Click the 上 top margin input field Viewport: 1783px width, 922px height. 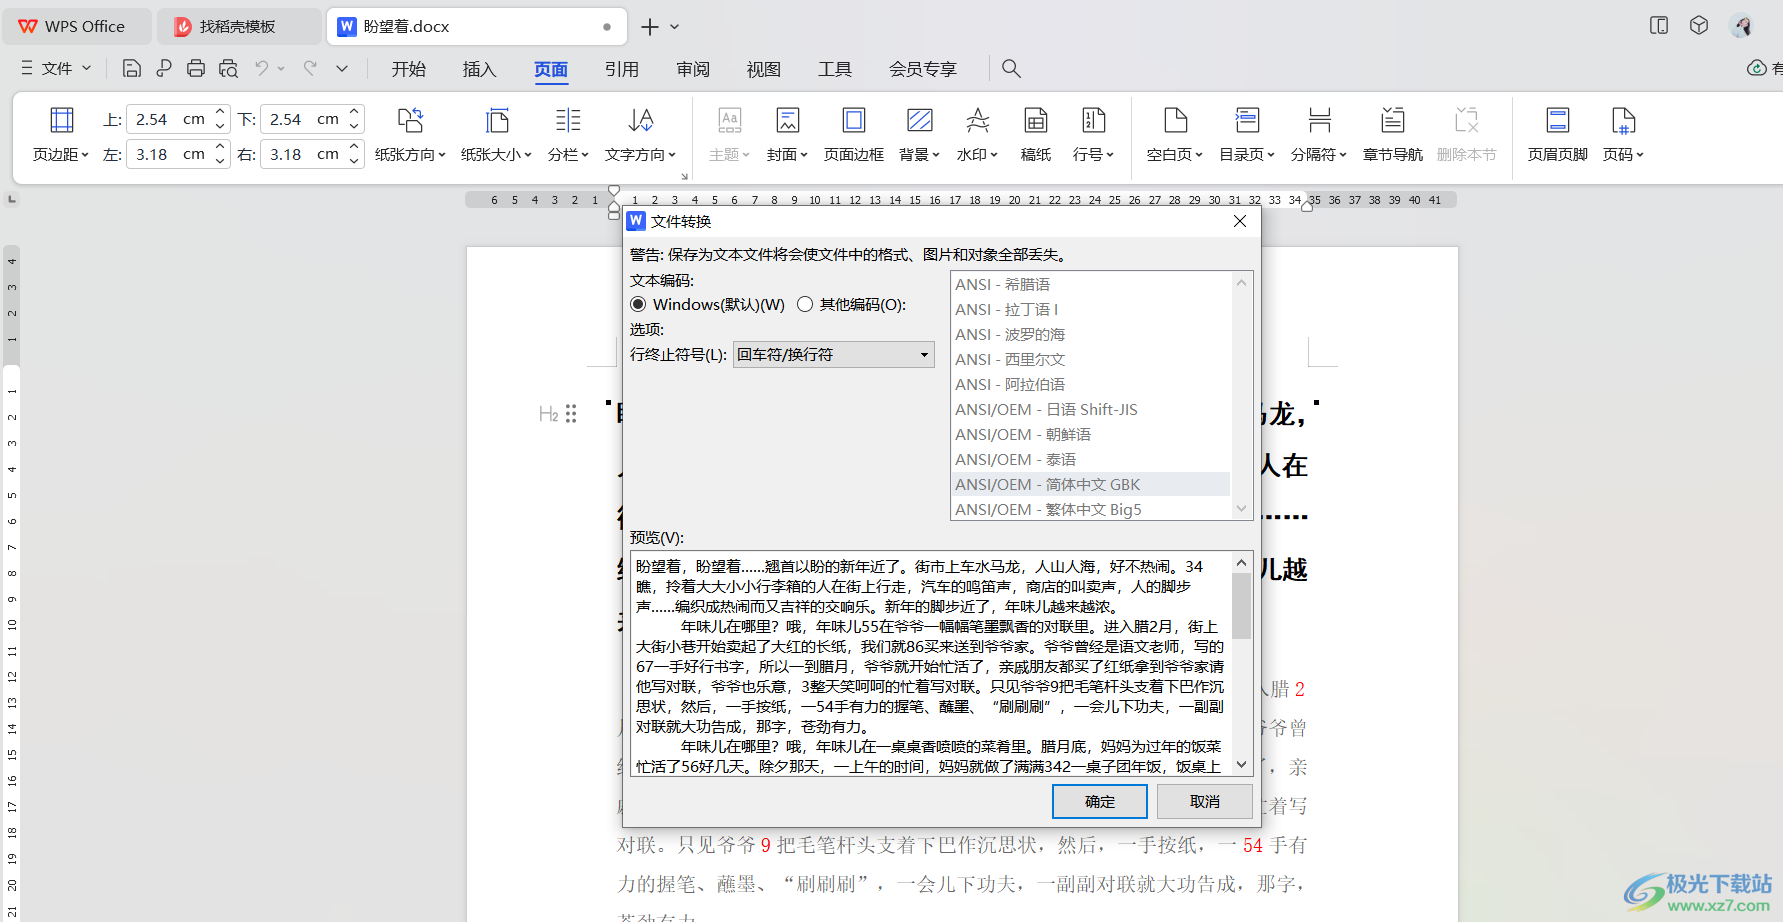(169, 119)
